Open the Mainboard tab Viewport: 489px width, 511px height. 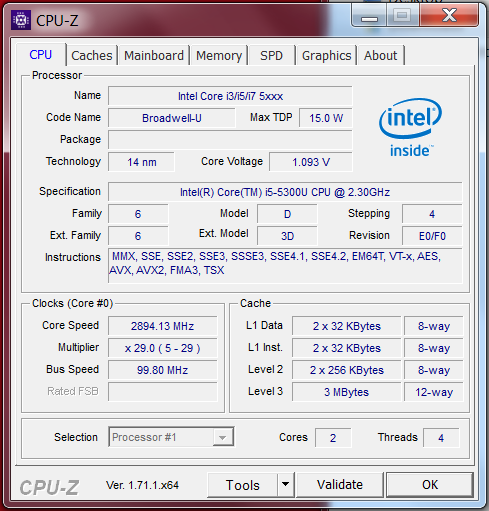click(x=154, y=55)
